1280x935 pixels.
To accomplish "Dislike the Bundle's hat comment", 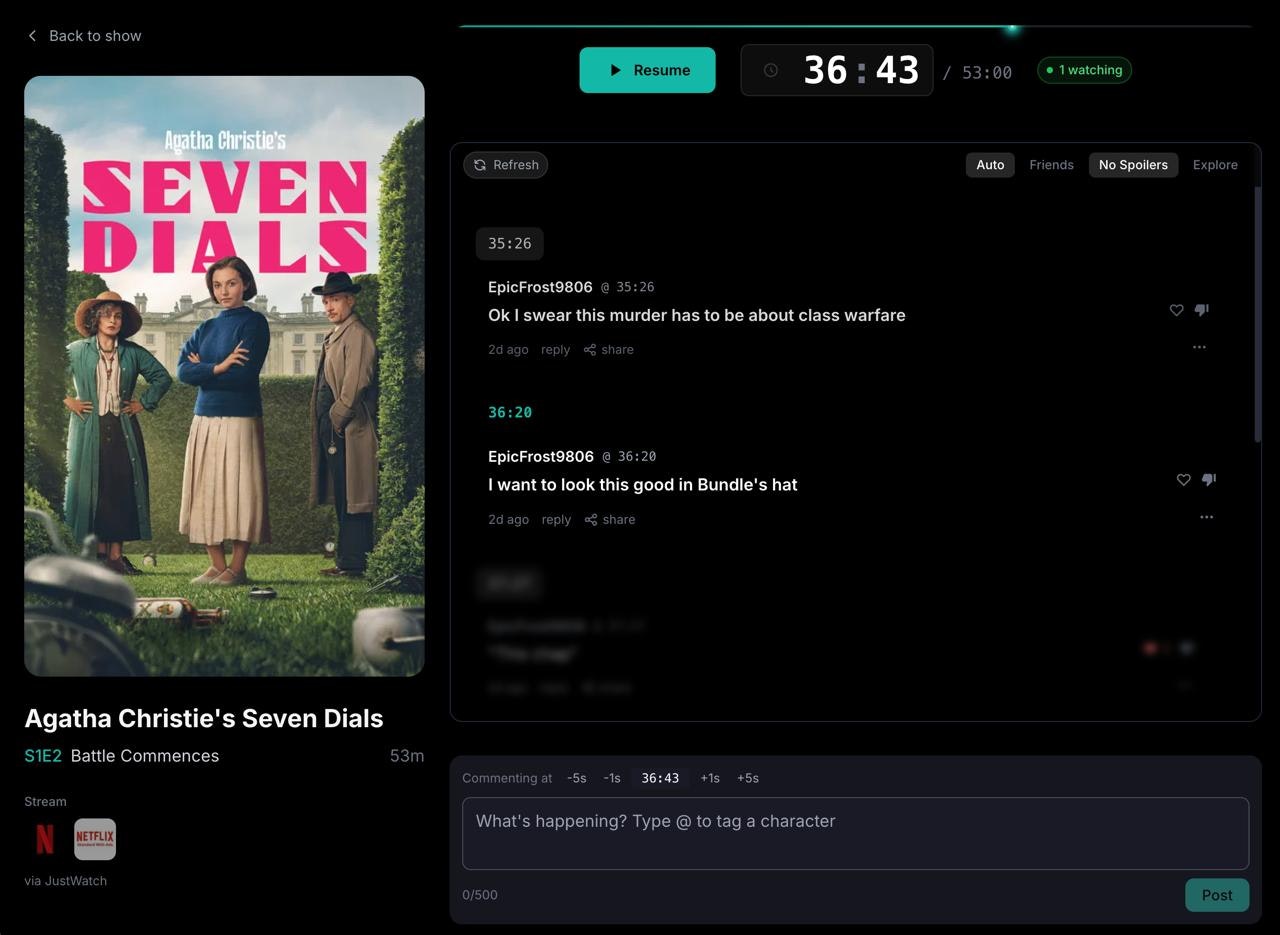I will point(1209,480).
